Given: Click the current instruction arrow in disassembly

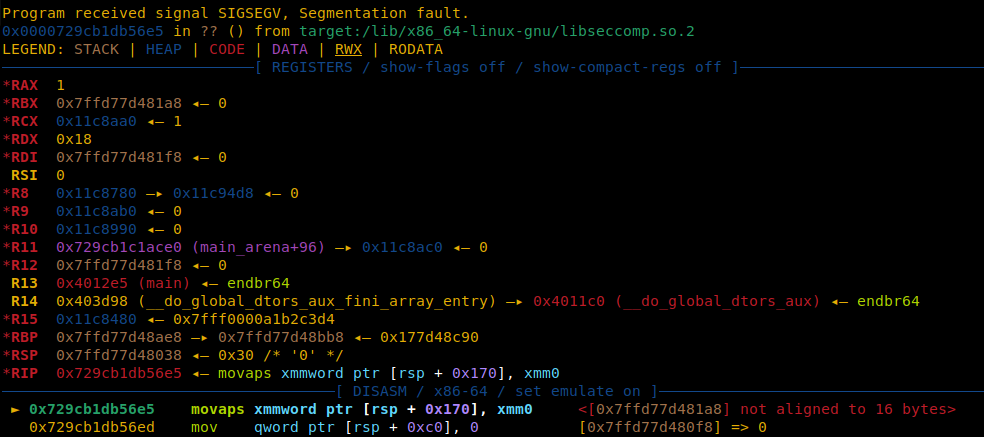Looking at the screenshot, I should click(x=15, y=409).
